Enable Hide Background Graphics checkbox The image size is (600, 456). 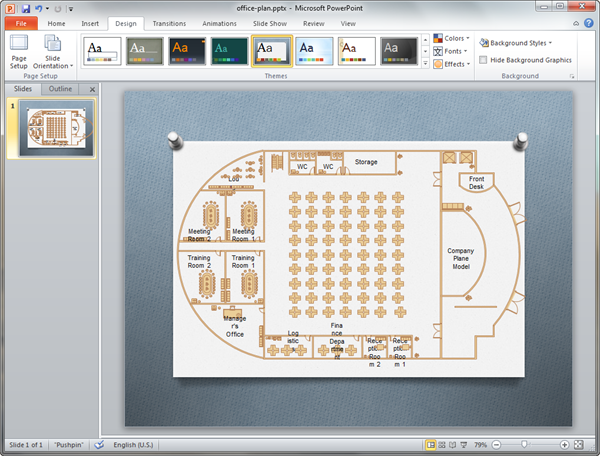[x=484, y=60]
